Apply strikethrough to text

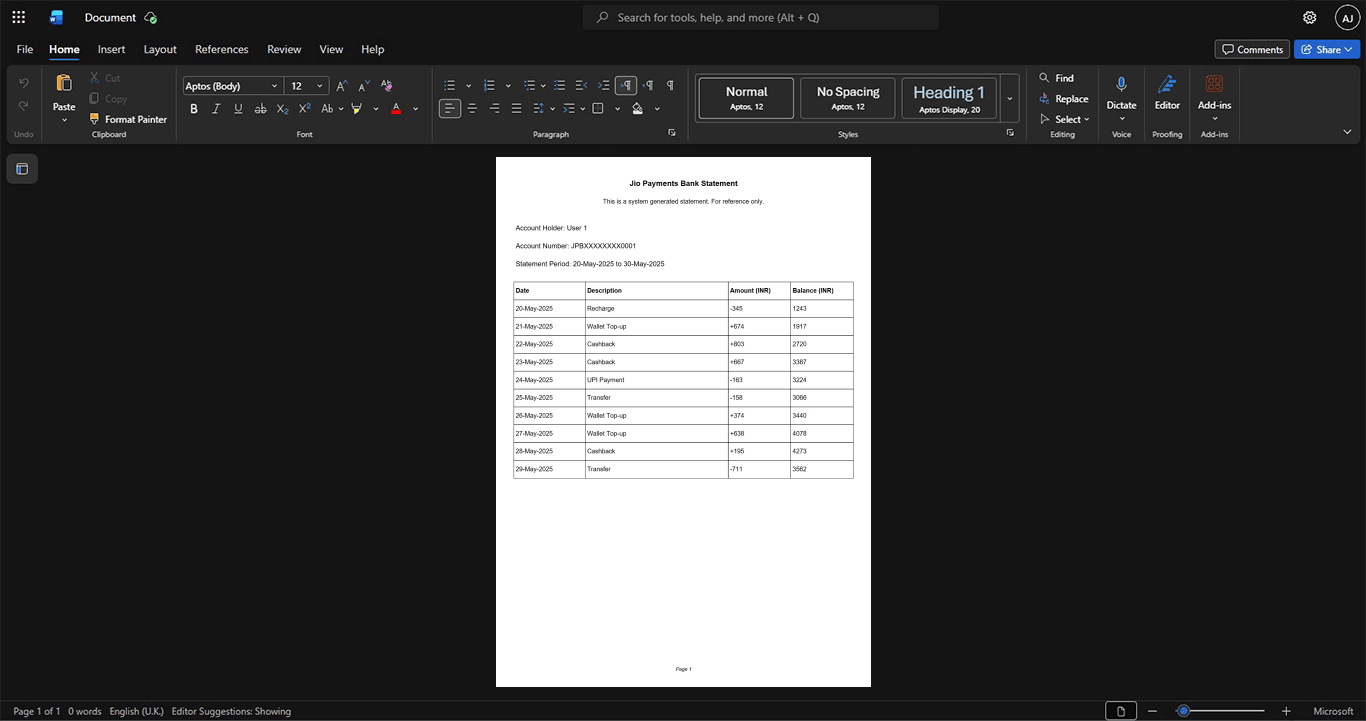260,109
